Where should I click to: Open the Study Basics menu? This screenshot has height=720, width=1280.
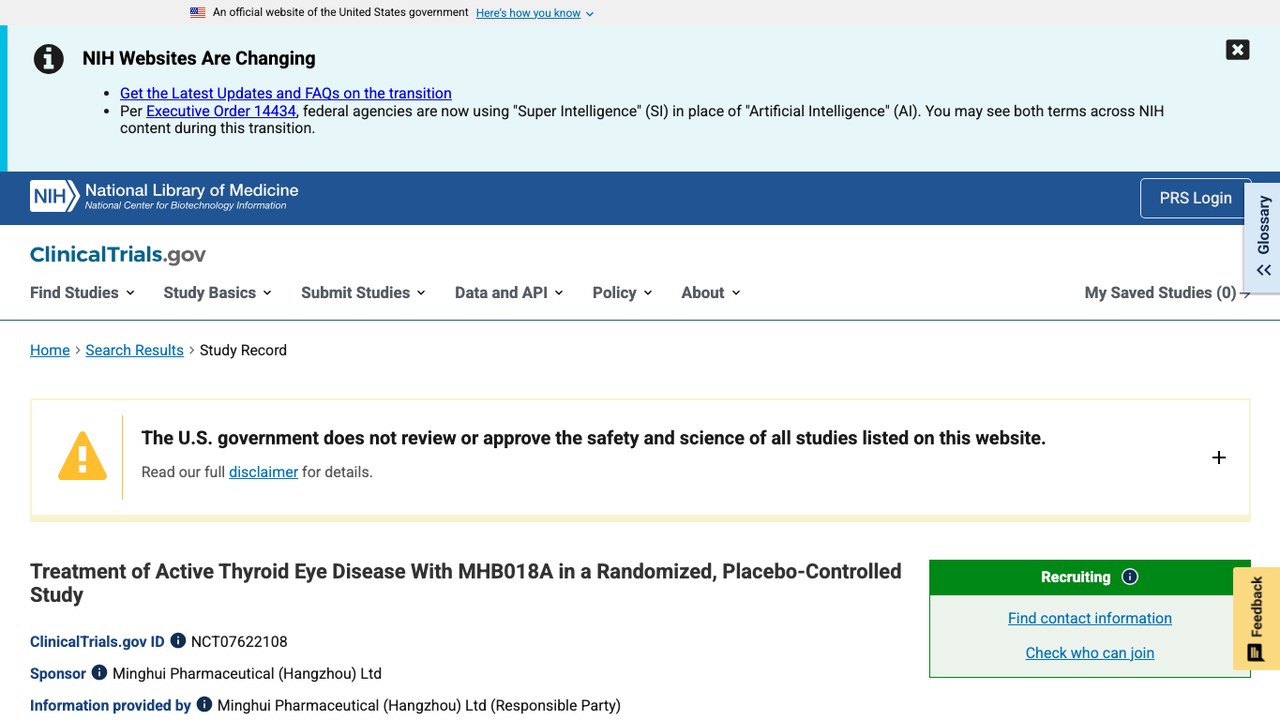pos(217,293)
